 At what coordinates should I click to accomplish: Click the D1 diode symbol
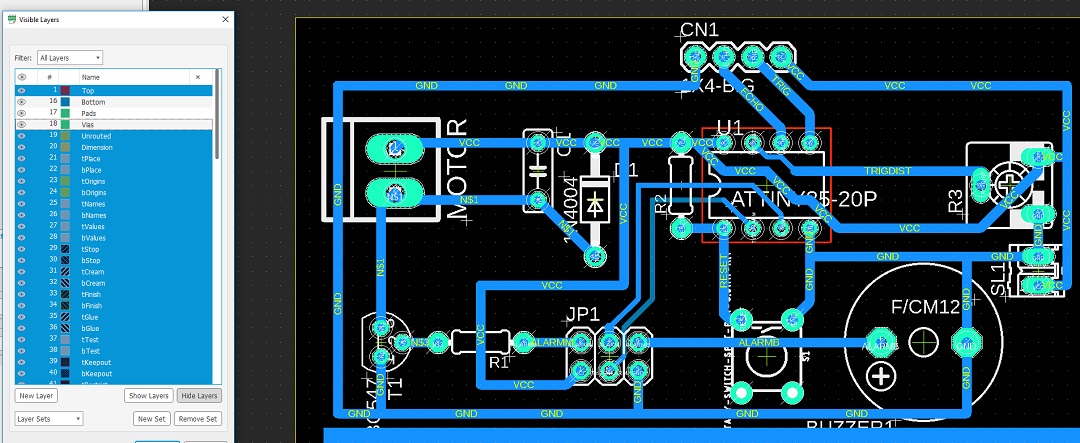(596, 201)
